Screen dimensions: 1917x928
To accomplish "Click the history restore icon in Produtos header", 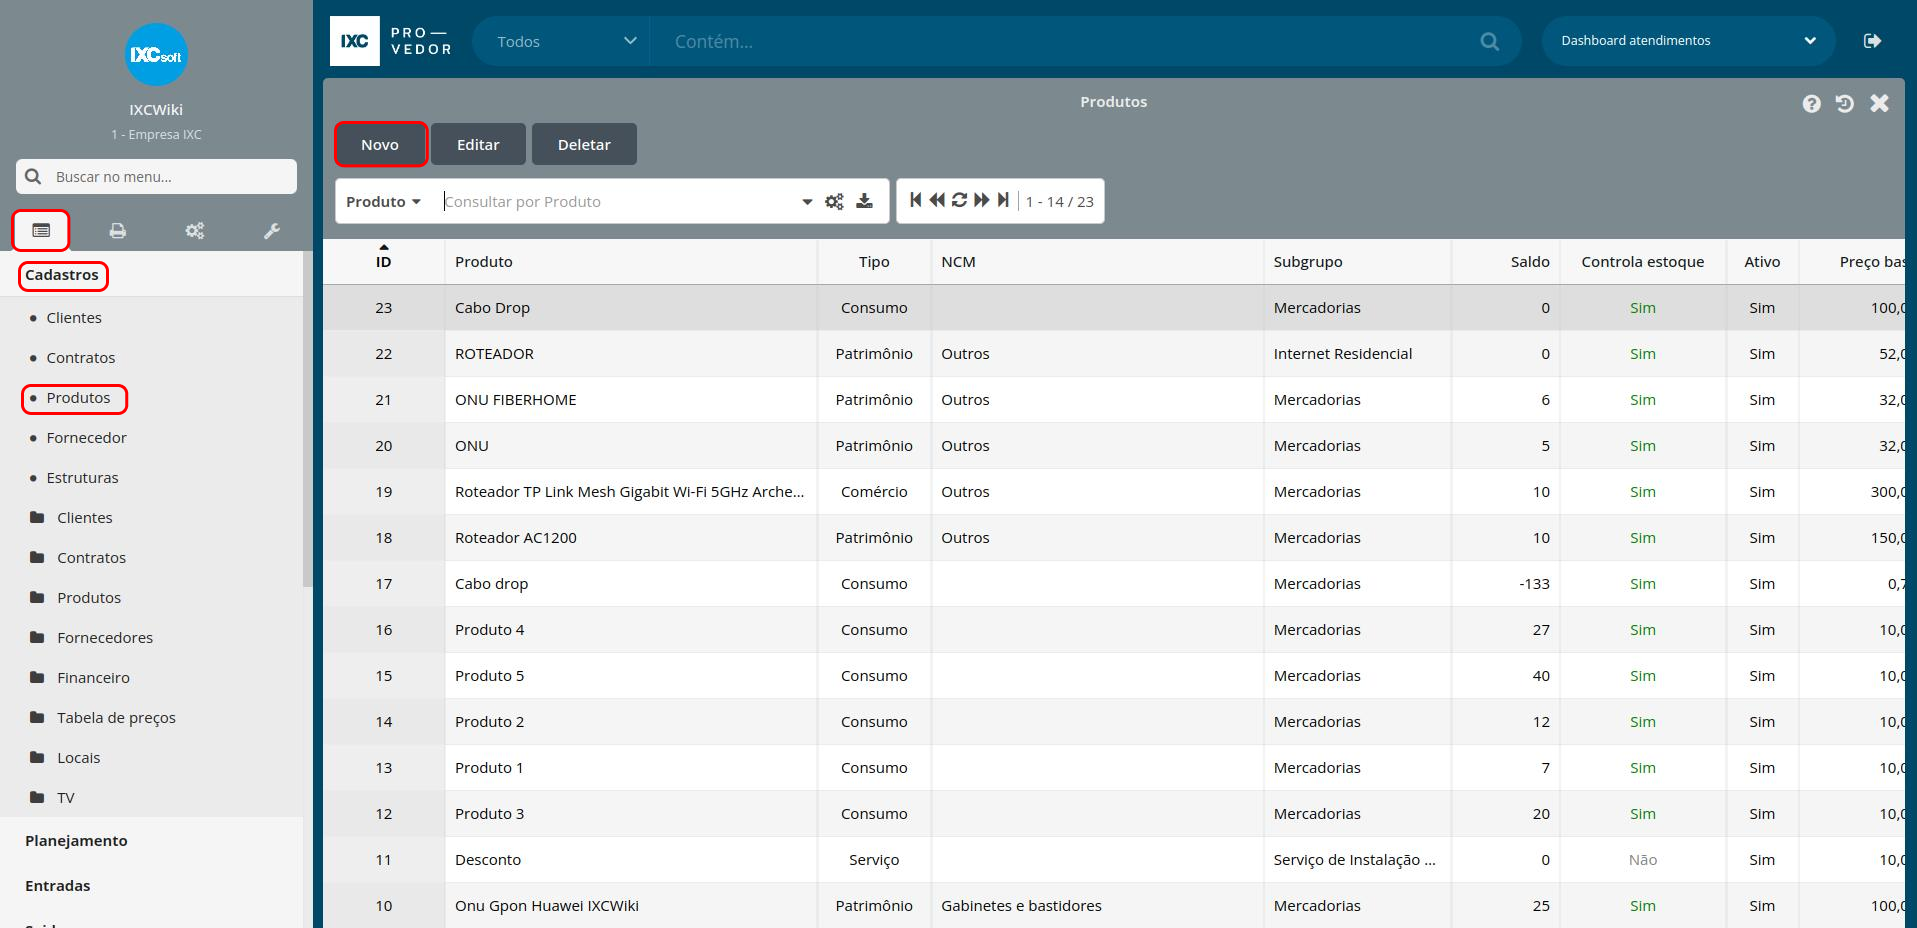I will point(1845,104).
